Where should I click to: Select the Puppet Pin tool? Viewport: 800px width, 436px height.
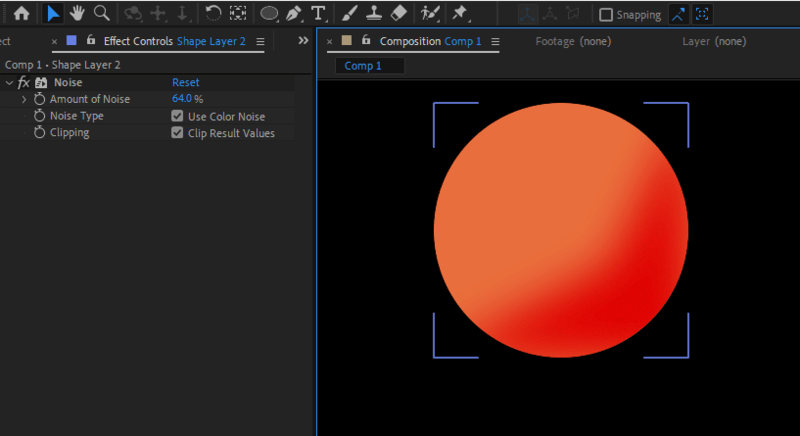tap(459, 14)
